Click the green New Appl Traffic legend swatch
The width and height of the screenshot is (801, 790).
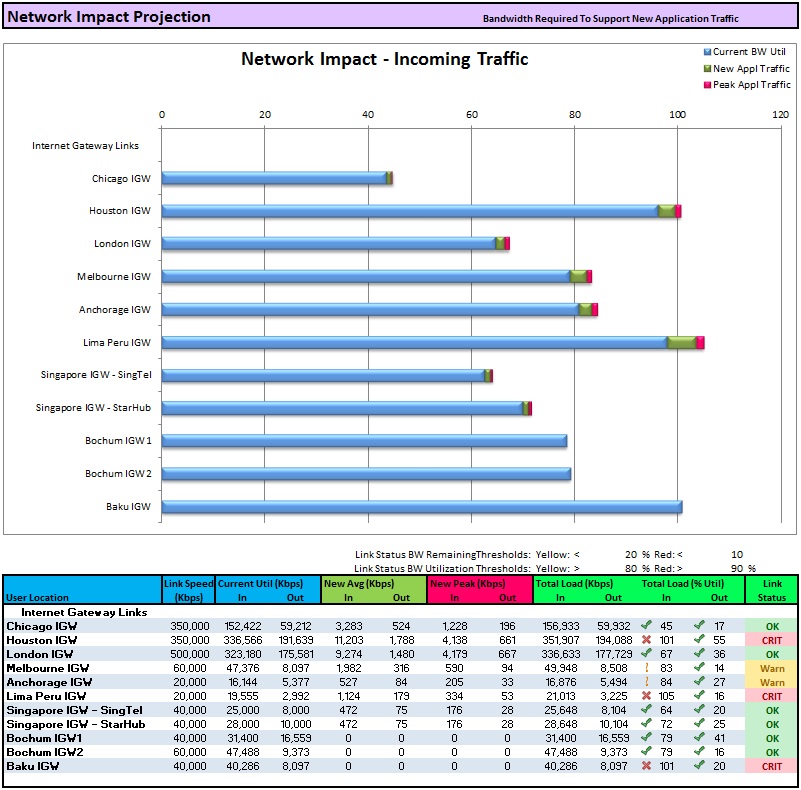point(708,69)
